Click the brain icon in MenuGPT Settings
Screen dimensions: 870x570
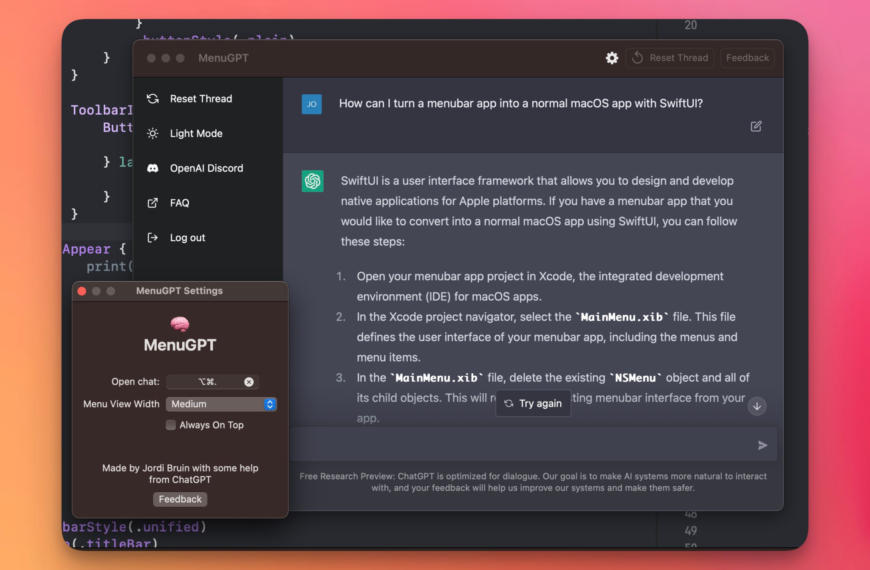pos(180,323)
